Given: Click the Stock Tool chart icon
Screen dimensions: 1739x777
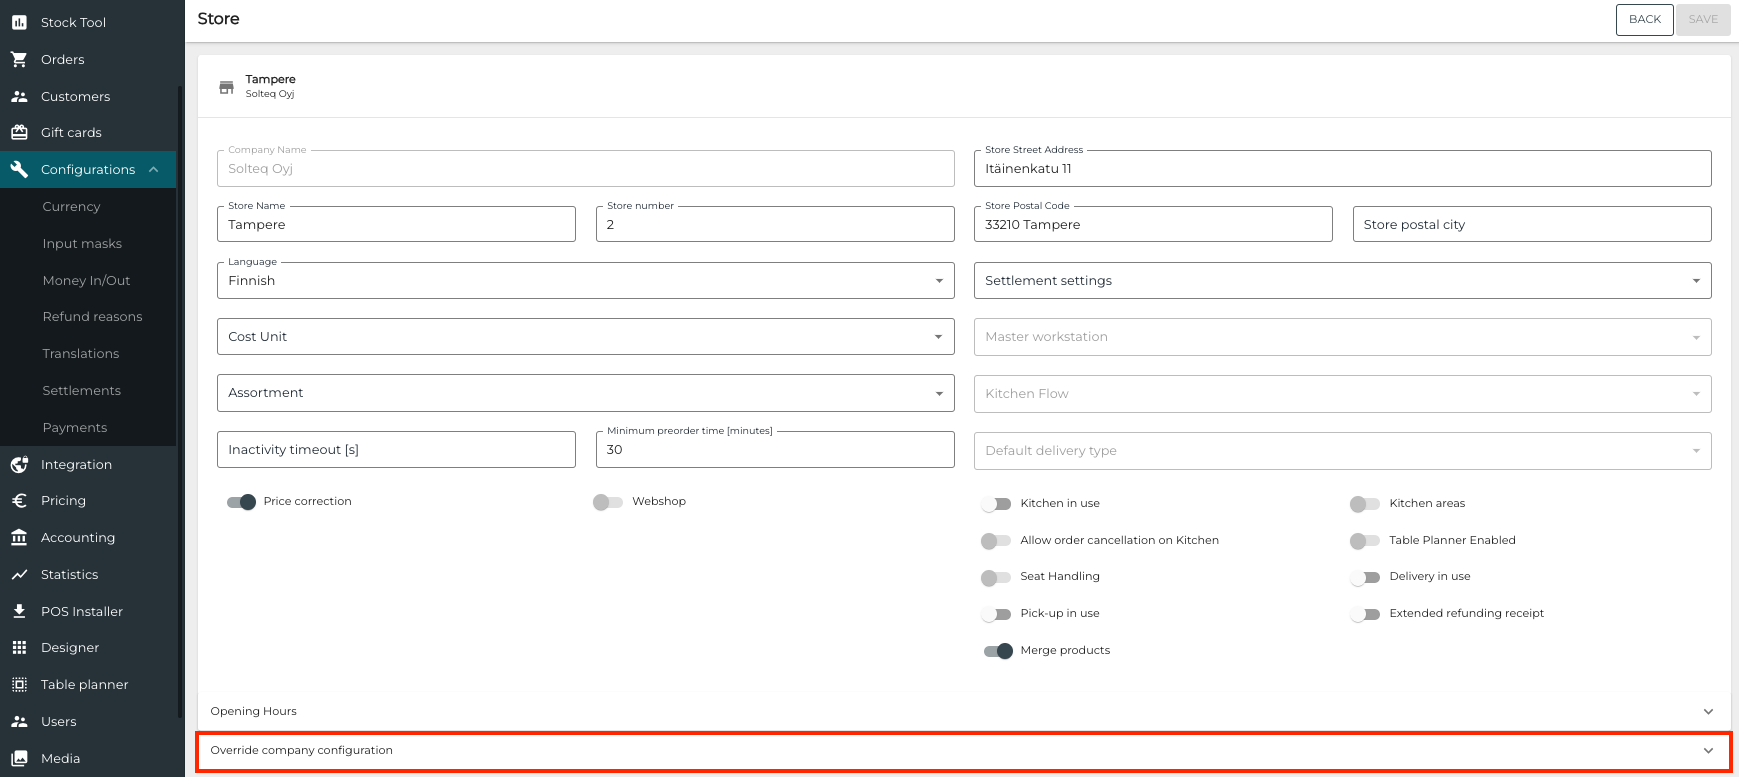Looking at the screenshot, I should pyautogui.click(x=19, y=22).
